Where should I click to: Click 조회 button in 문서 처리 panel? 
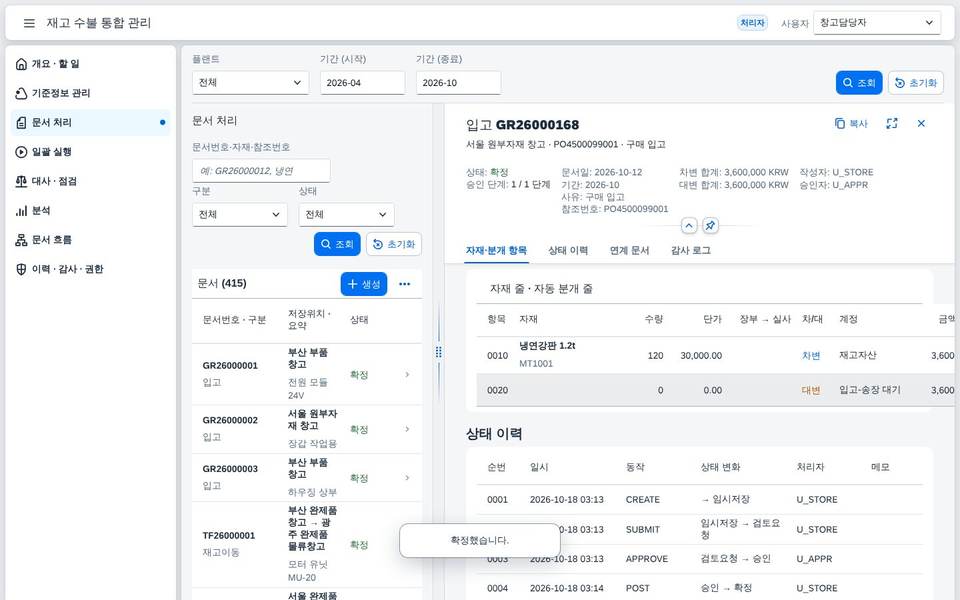[x=337, y=244]
